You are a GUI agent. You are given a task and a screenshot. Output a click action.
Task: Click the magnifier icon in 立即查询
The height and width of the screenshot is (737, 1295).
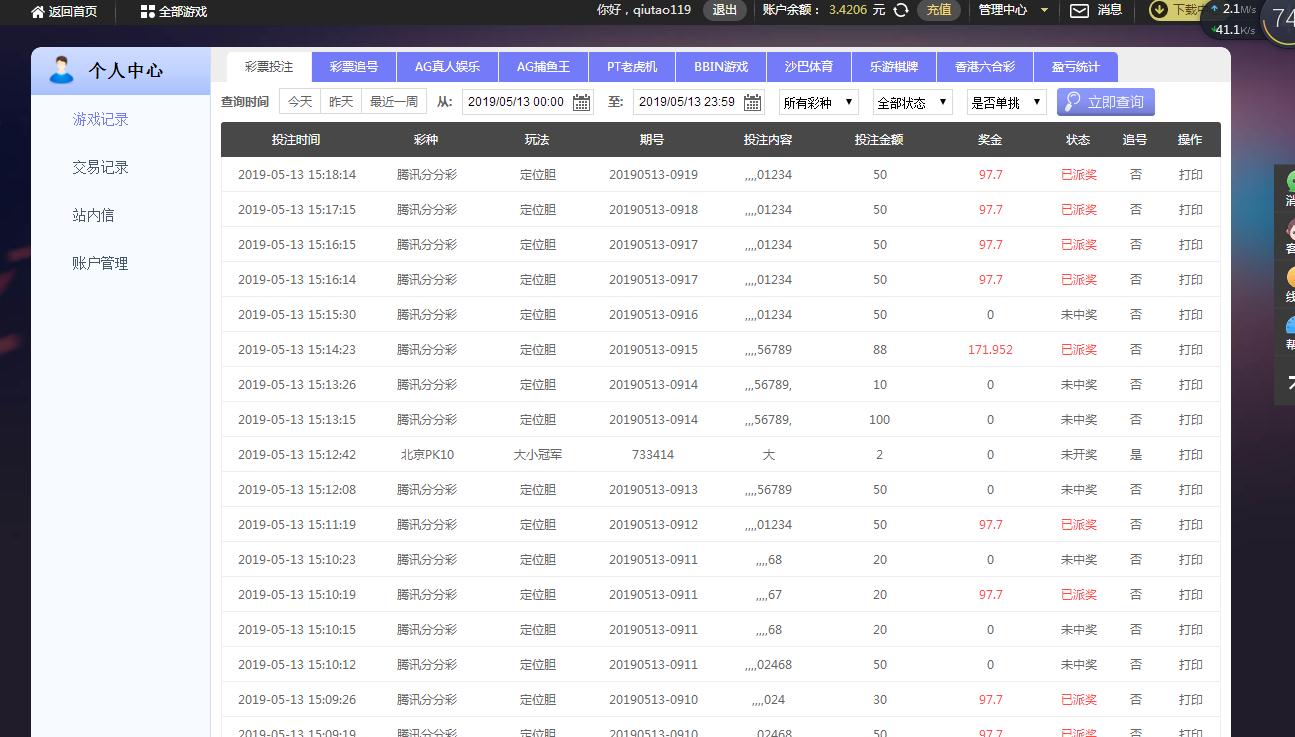click(x=1072, y=102)
